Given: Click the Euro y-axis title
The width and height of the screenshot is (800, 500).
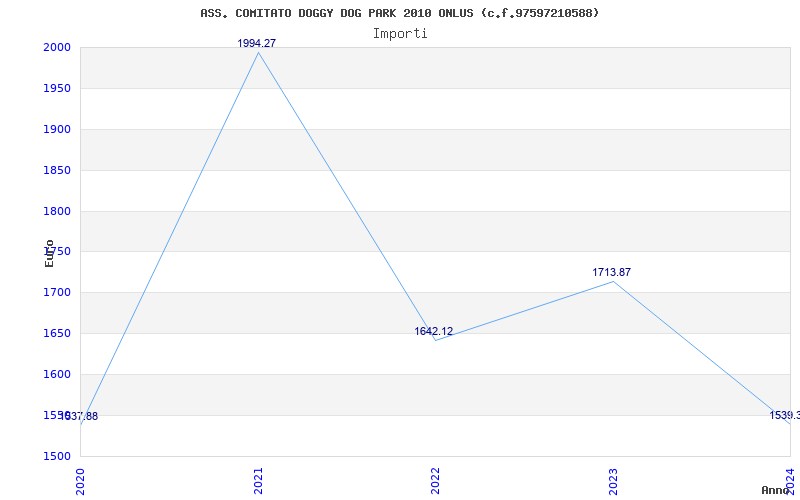Looking at the screenshot, I should click(x=49, y=253).
